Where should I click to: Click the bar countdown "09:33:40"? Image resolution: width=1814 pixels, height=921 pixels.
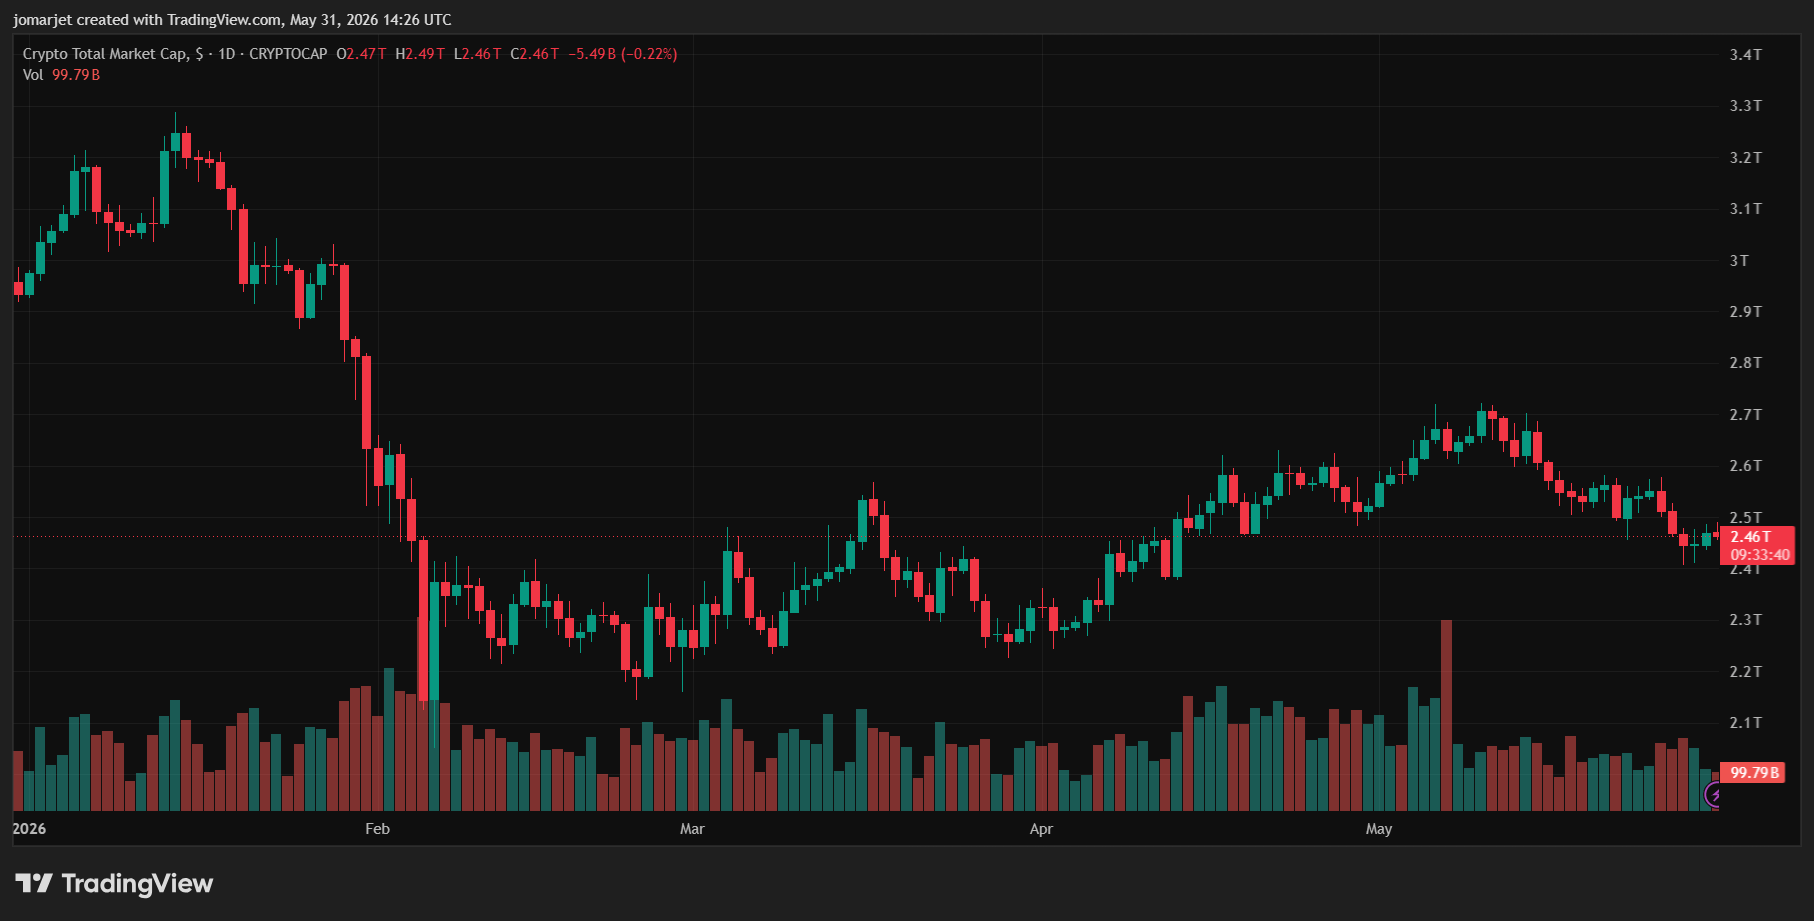pyautogui.click(x=1760, y=555)
